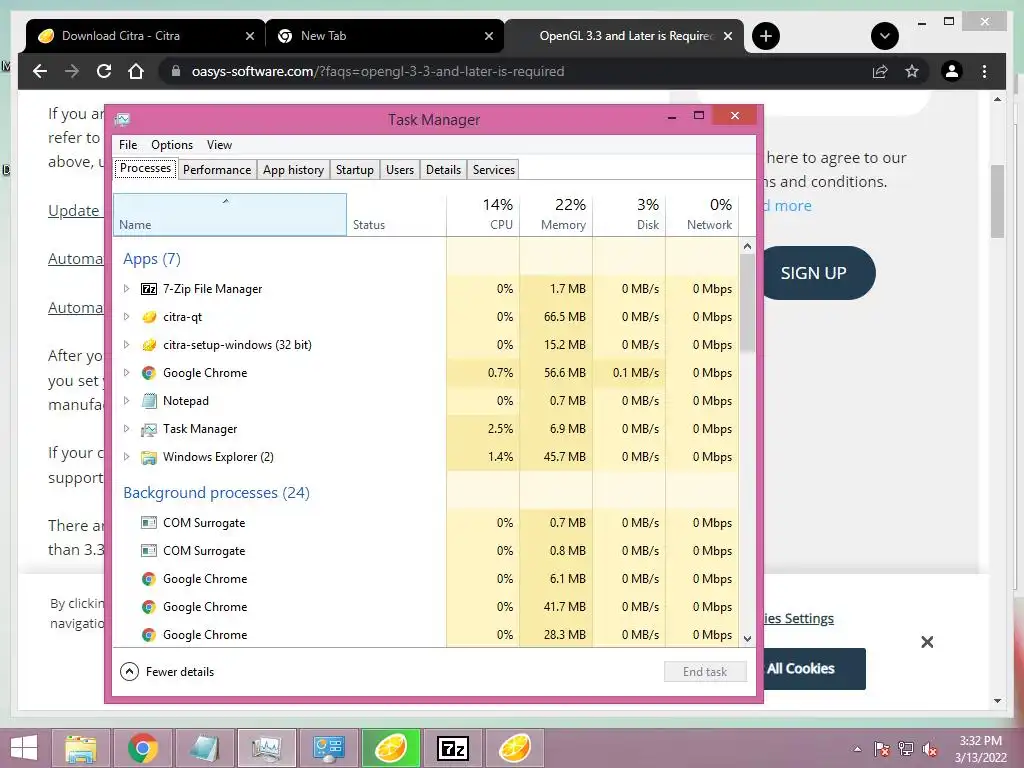Image resolution: width=1024 pixels, height=768 pixels.
Task: Click the Google Chrome 6.1 MB background process icon
Action: click(x=149, y=579)
